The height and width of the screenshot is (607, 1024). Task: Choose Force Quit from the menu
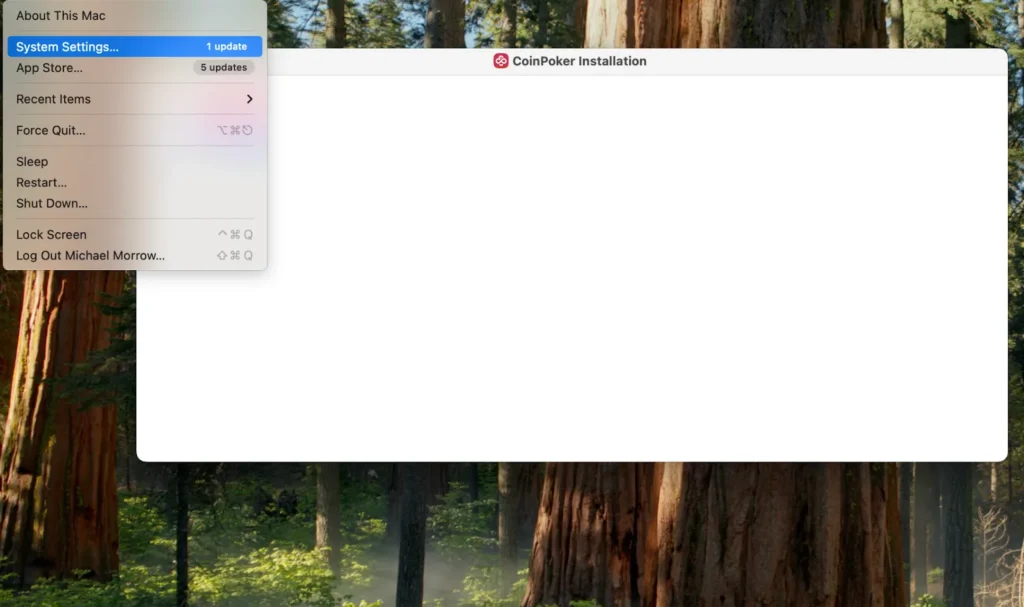[x=50, y=130]
